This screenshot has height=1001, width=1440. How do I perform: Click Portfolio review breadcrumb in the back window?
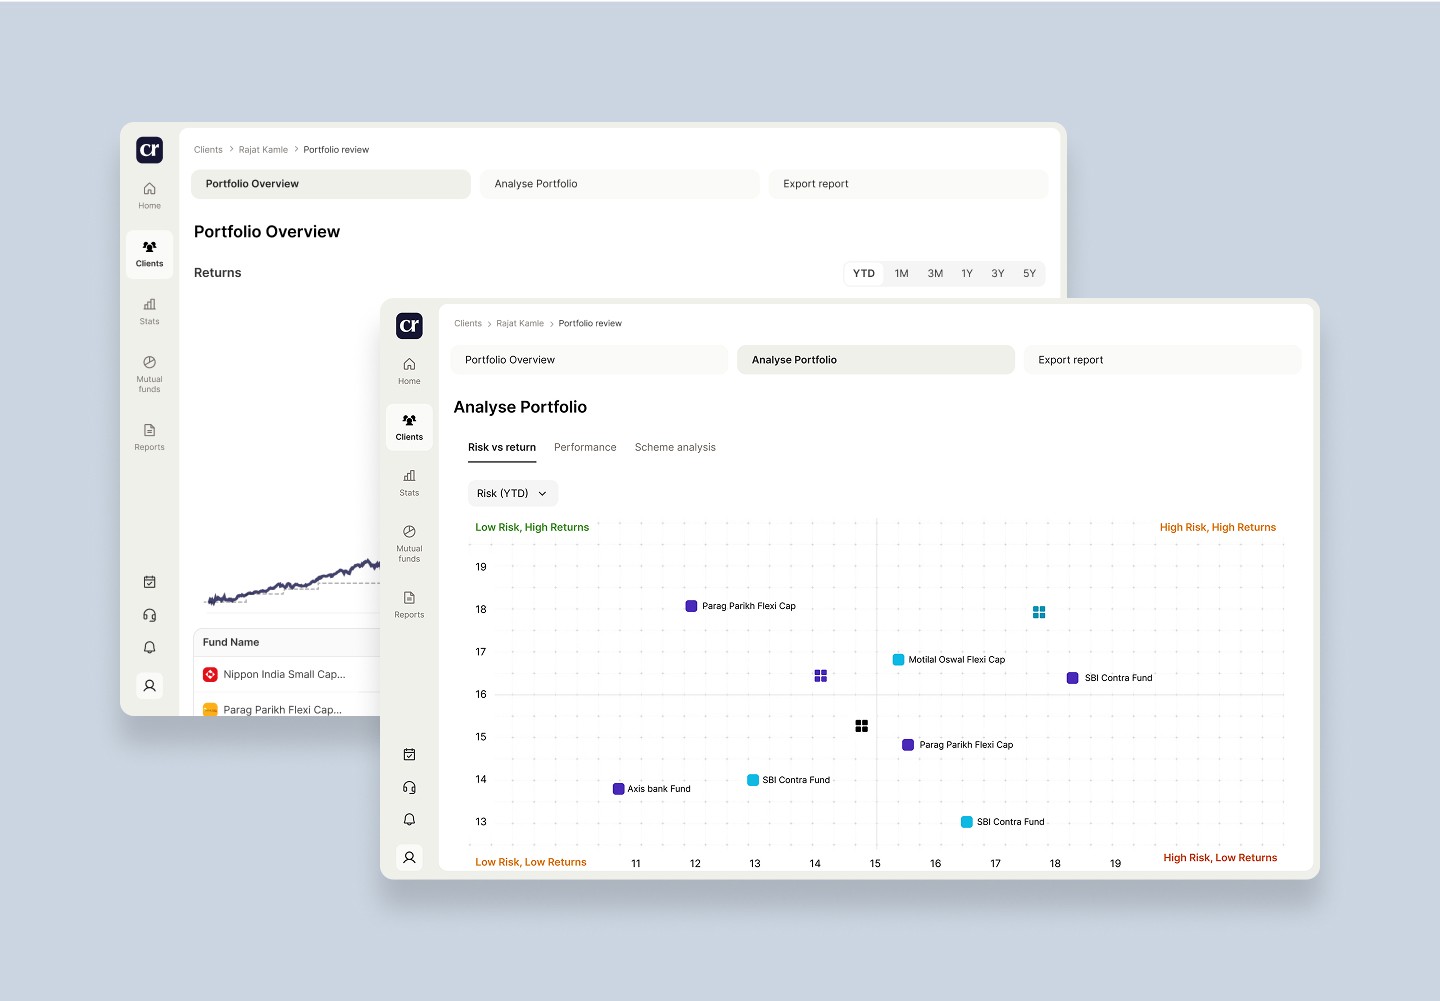click(x=336, y=150)
